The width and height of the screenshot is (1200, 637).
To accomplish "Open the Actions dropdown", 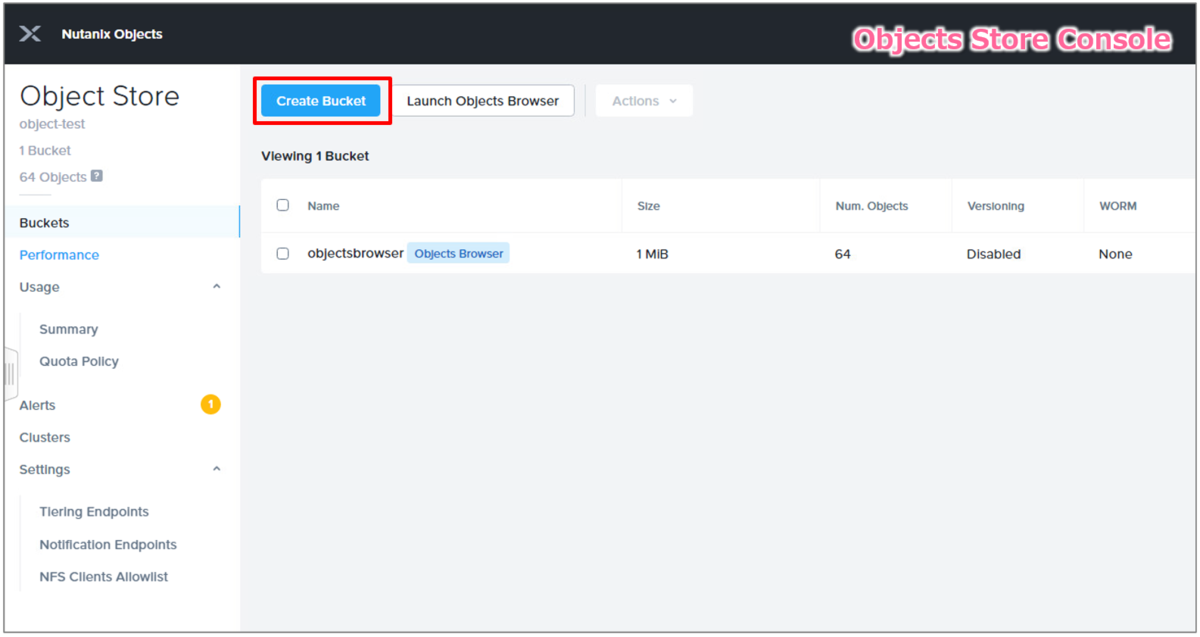I will (x=644, y=101).
